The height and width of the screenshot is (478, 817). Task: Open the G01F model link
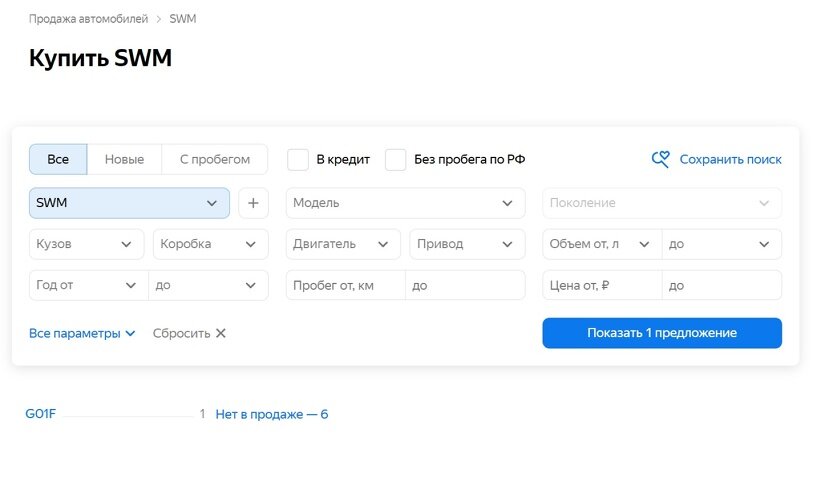41,414
